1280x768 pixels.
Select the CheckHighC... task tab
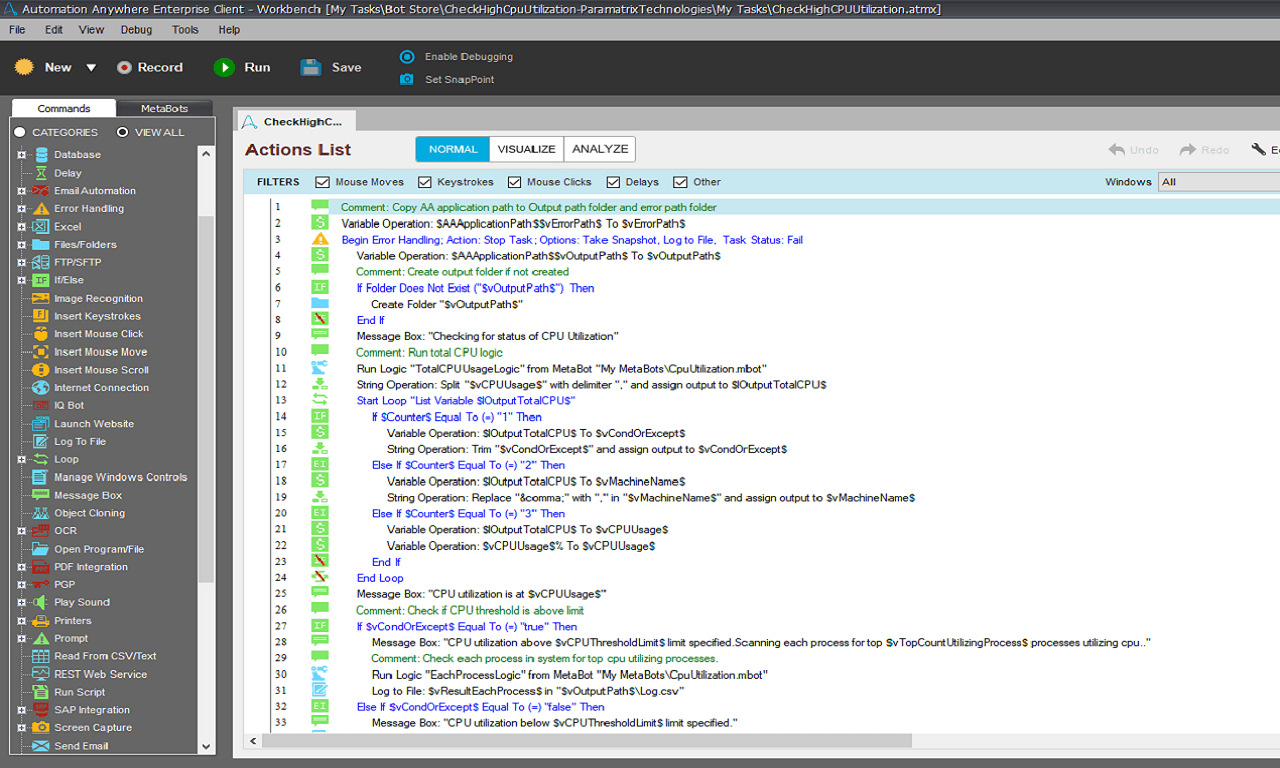tap(297, 121)
